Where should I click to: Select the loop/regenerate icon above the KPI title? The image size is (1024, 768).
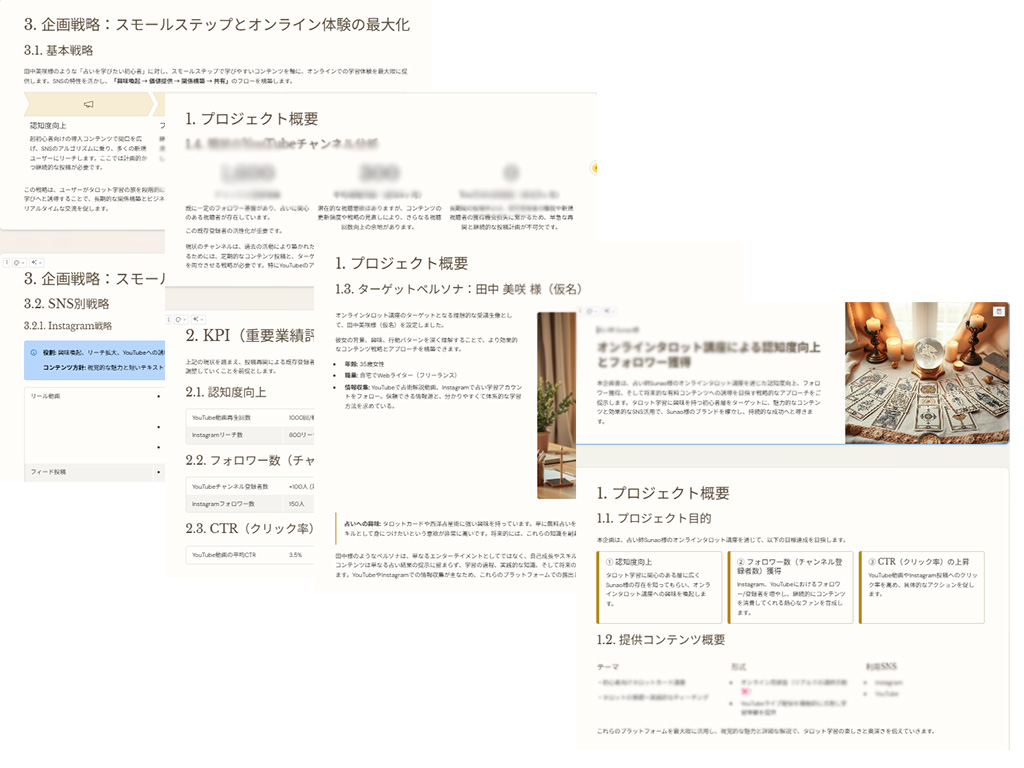(178, 319)
